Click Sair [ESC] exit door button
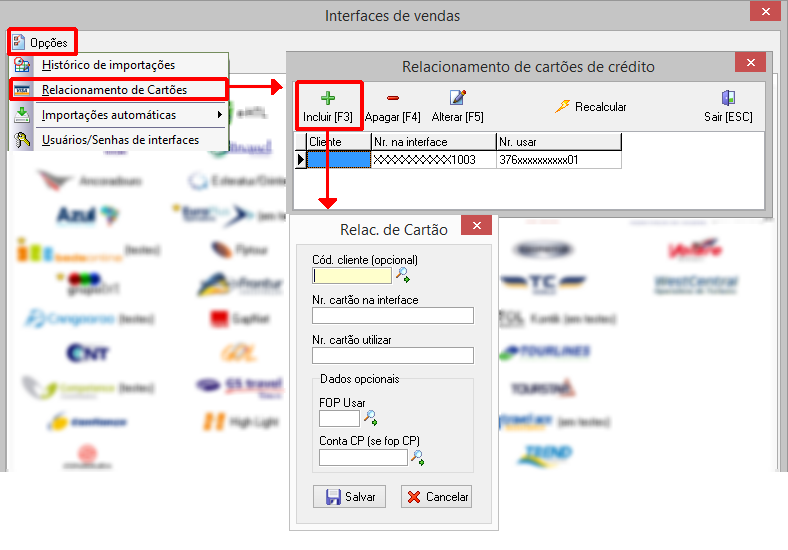Screen dimensions: 788x550 point(728,106)
